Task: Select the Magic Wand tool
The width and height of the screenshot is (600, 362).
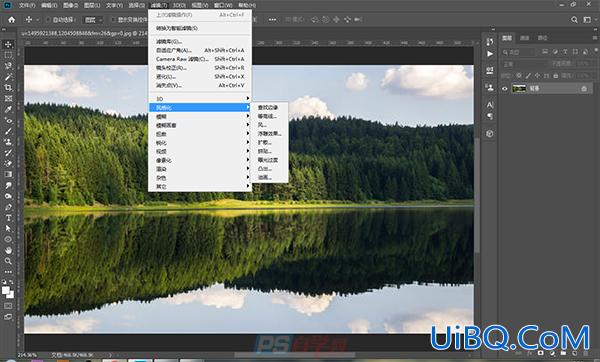Action: coord(8,77)
